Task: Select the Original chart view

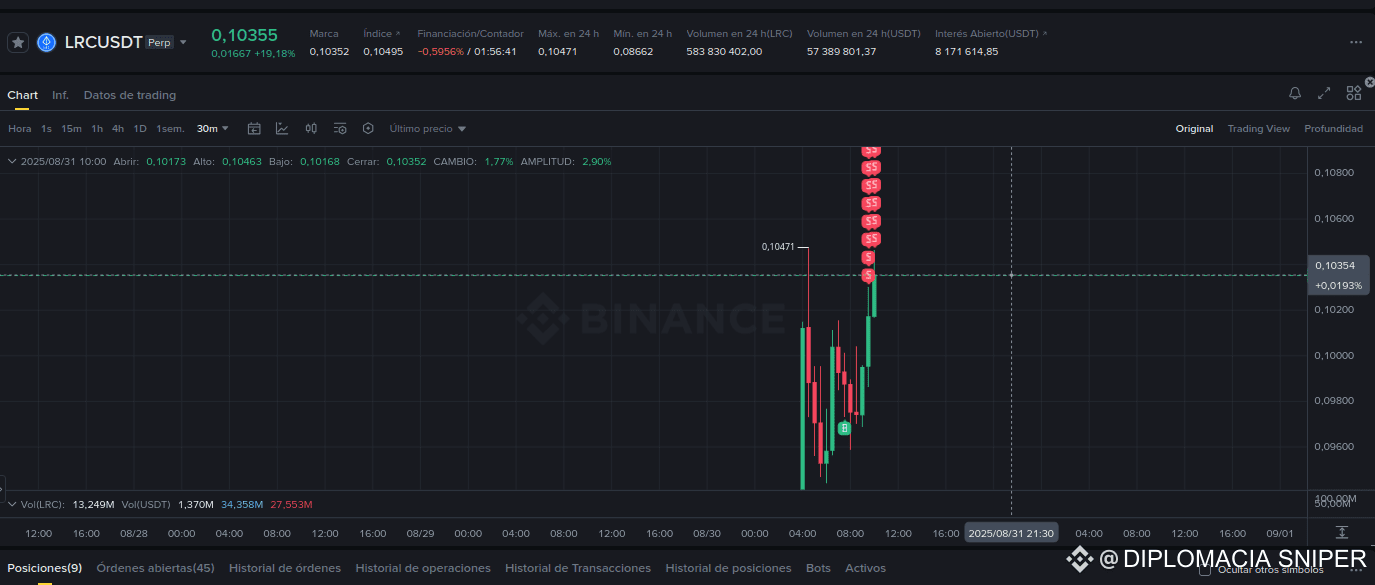Action: pyautogui.click(x=1194, y=128)
